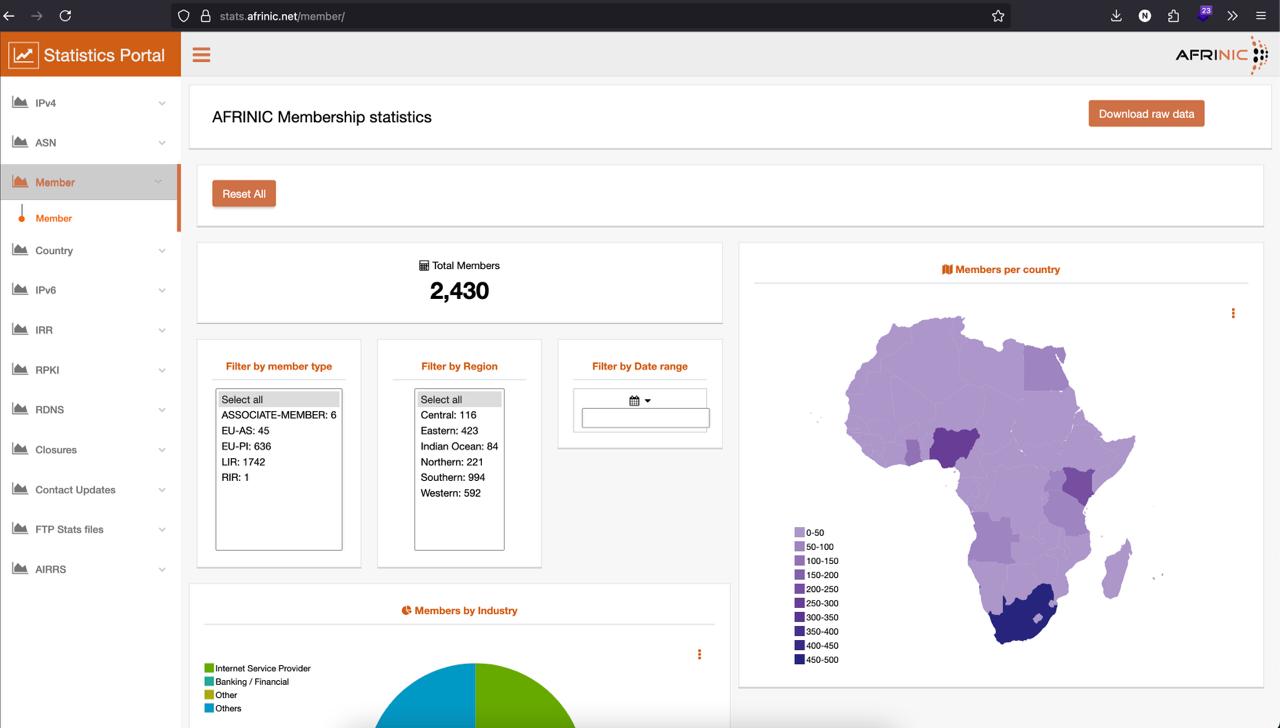Toggle the Internet Service Provider legend item

point(262,668)
